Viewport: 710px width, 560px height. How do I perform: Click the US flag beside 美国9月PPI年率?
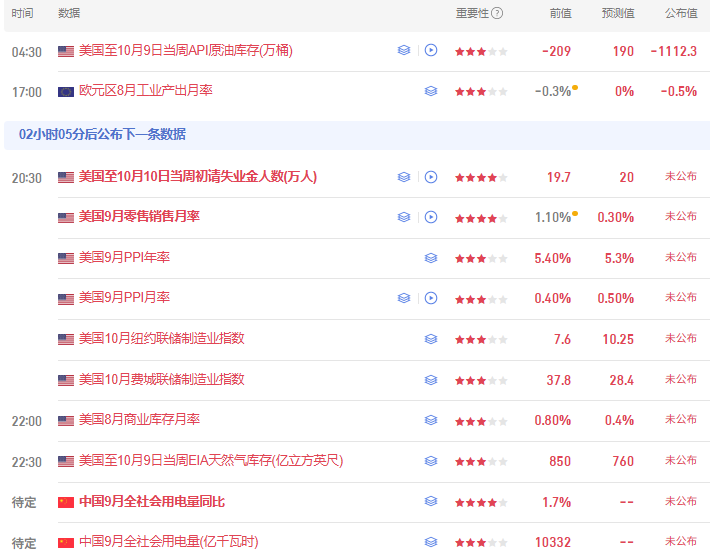(66, 258)
